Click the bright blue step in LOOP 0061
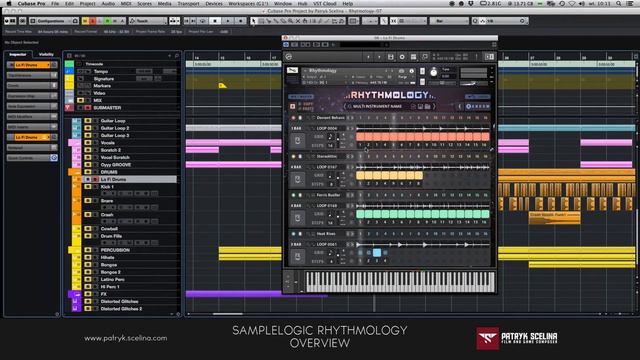Screen dimensions: 640x360 coord(377,253)
